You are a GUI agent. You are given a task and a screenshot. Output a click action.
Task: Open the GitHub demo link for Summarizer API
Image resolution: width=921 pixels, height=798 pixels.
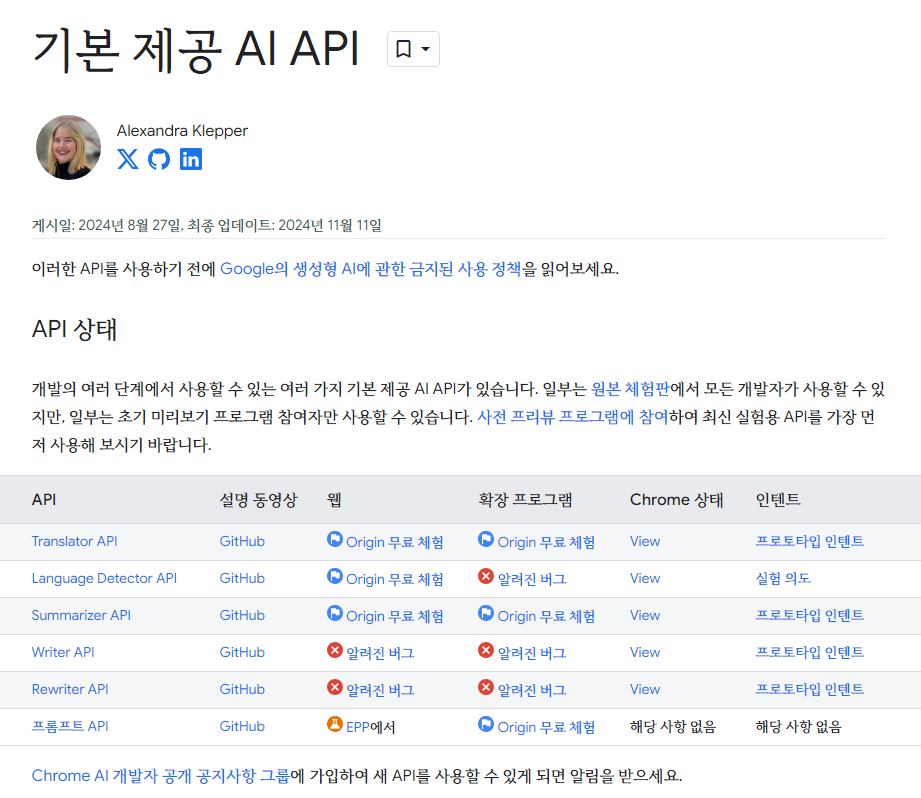242,615
